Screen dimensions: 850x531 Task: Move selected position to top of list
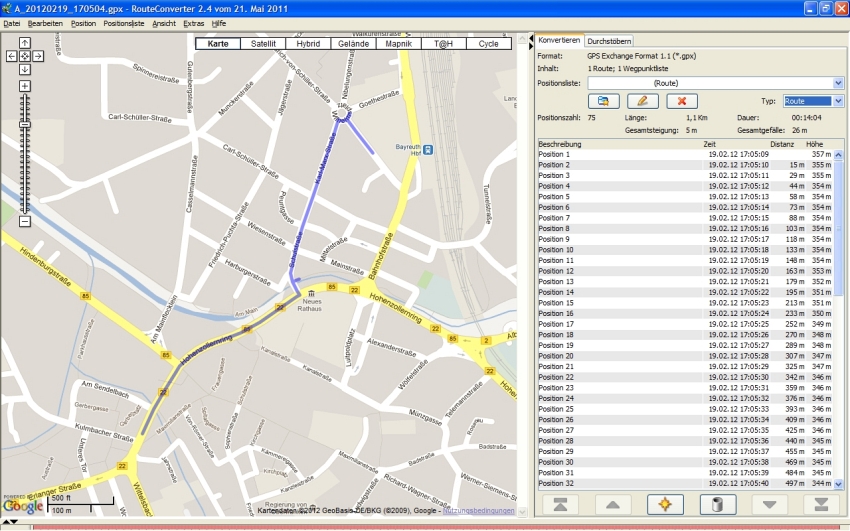[x=560, y=504]
